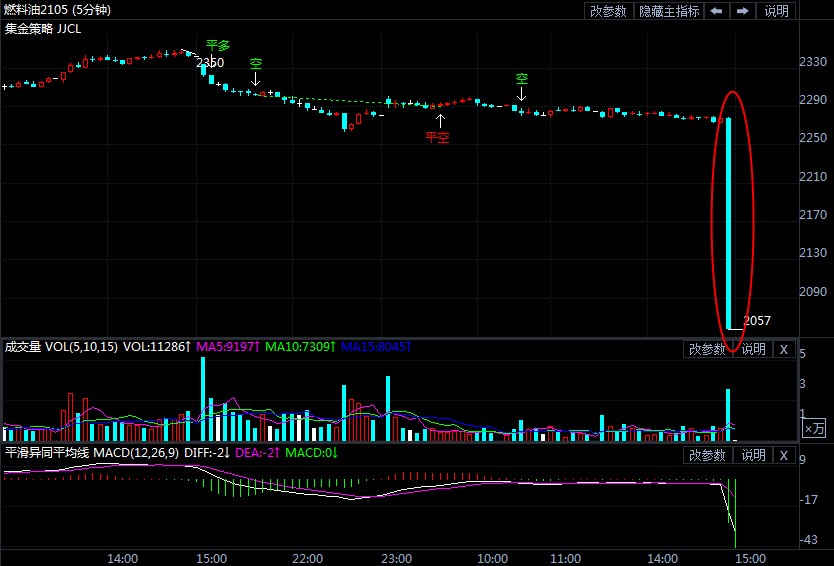834x566 pixels.
Task: Open 改参数 for the main chart
Action: pos(608,11)
